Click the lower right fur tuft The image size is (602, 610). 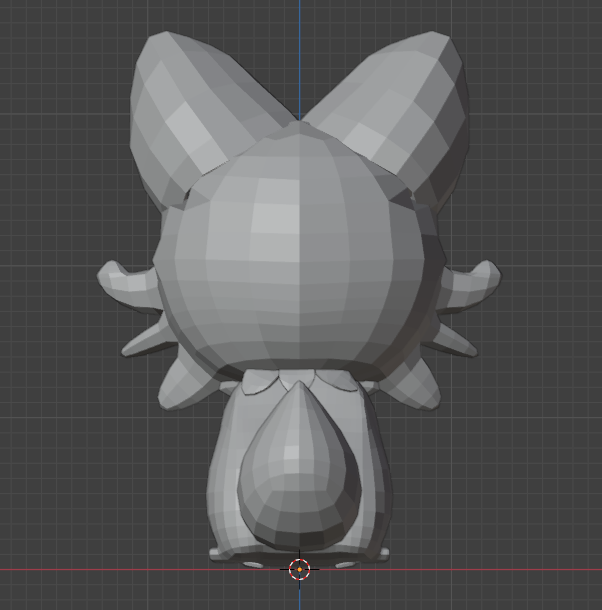click(418, 388)
